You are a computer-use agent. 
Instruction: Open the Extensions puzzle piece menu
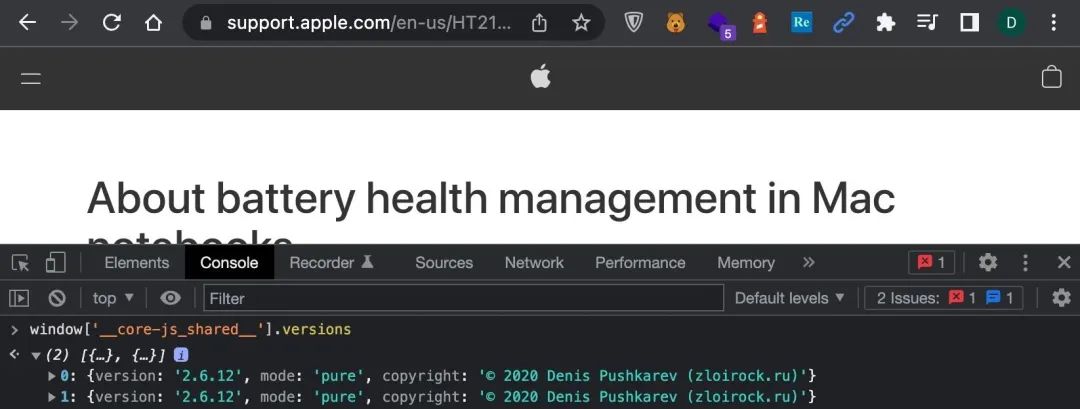click(885, 23)
